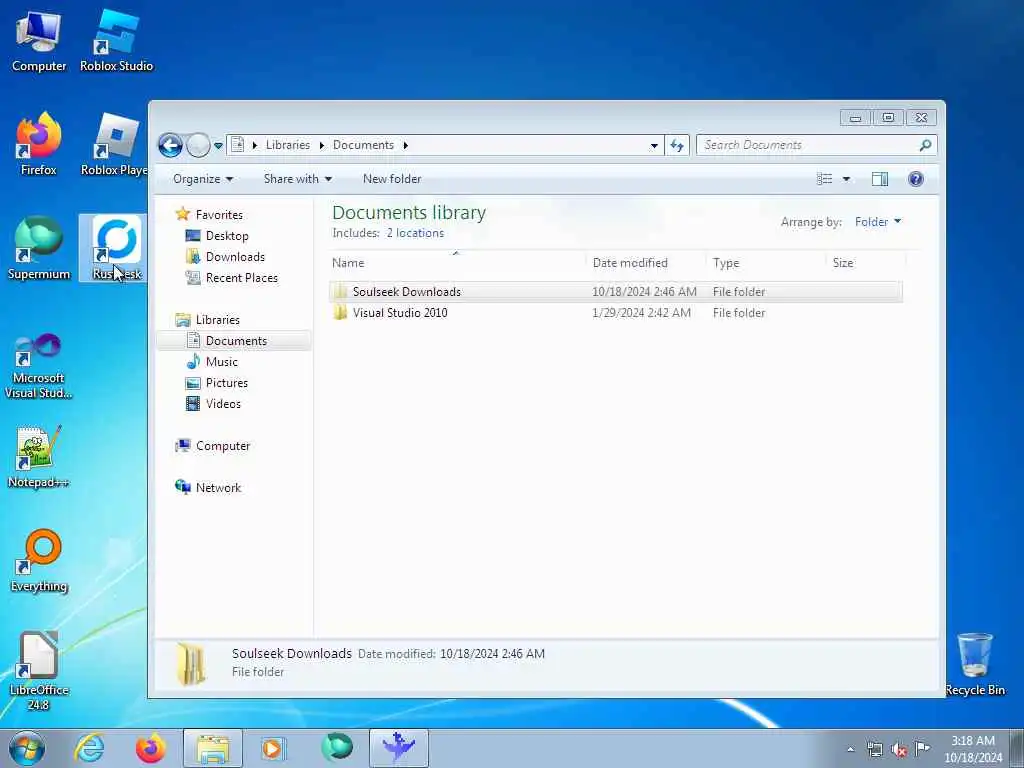Open the Organize menu
The height and width of the screenshot is (768, 1024).
(x=202, y=179)
